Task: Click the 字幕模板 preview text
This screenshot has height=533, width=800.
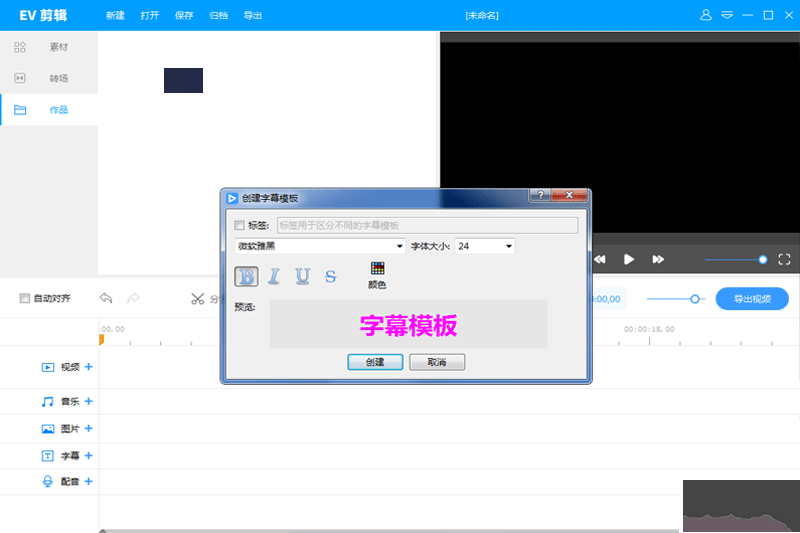Action: coord(408,325)
